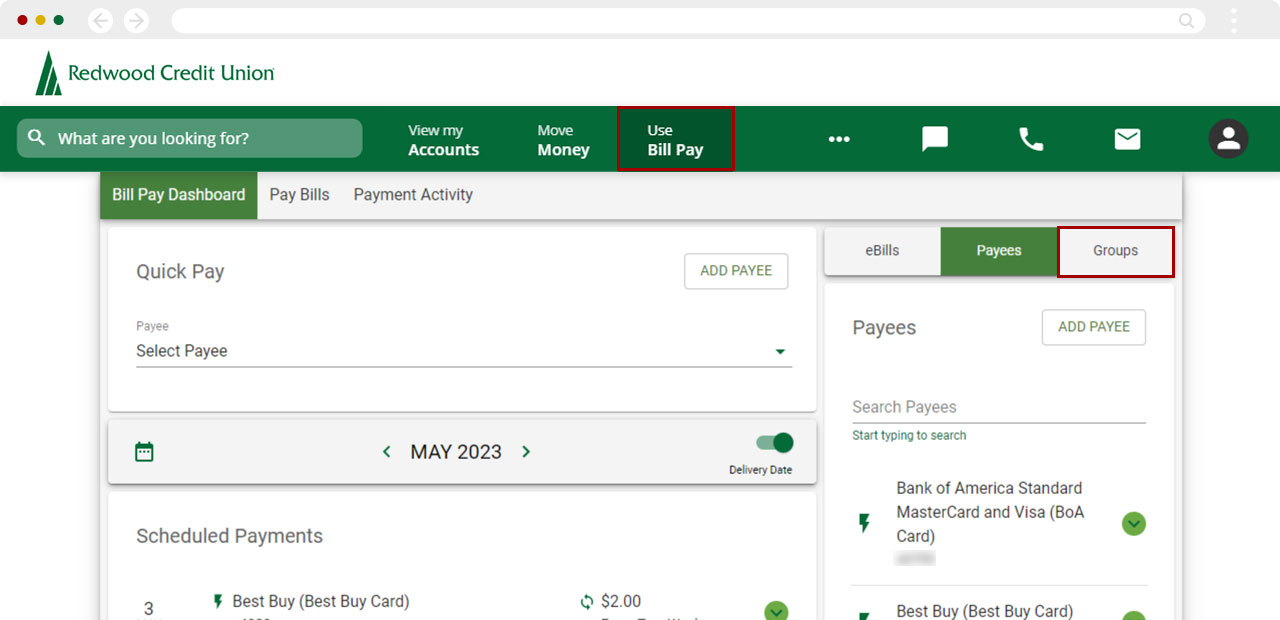Image resolution: width=1280 pixels, height=620 pixels.
Task: Toggle the Delivery Date switch
Action: pyautogui.click(x=774, y=443)
